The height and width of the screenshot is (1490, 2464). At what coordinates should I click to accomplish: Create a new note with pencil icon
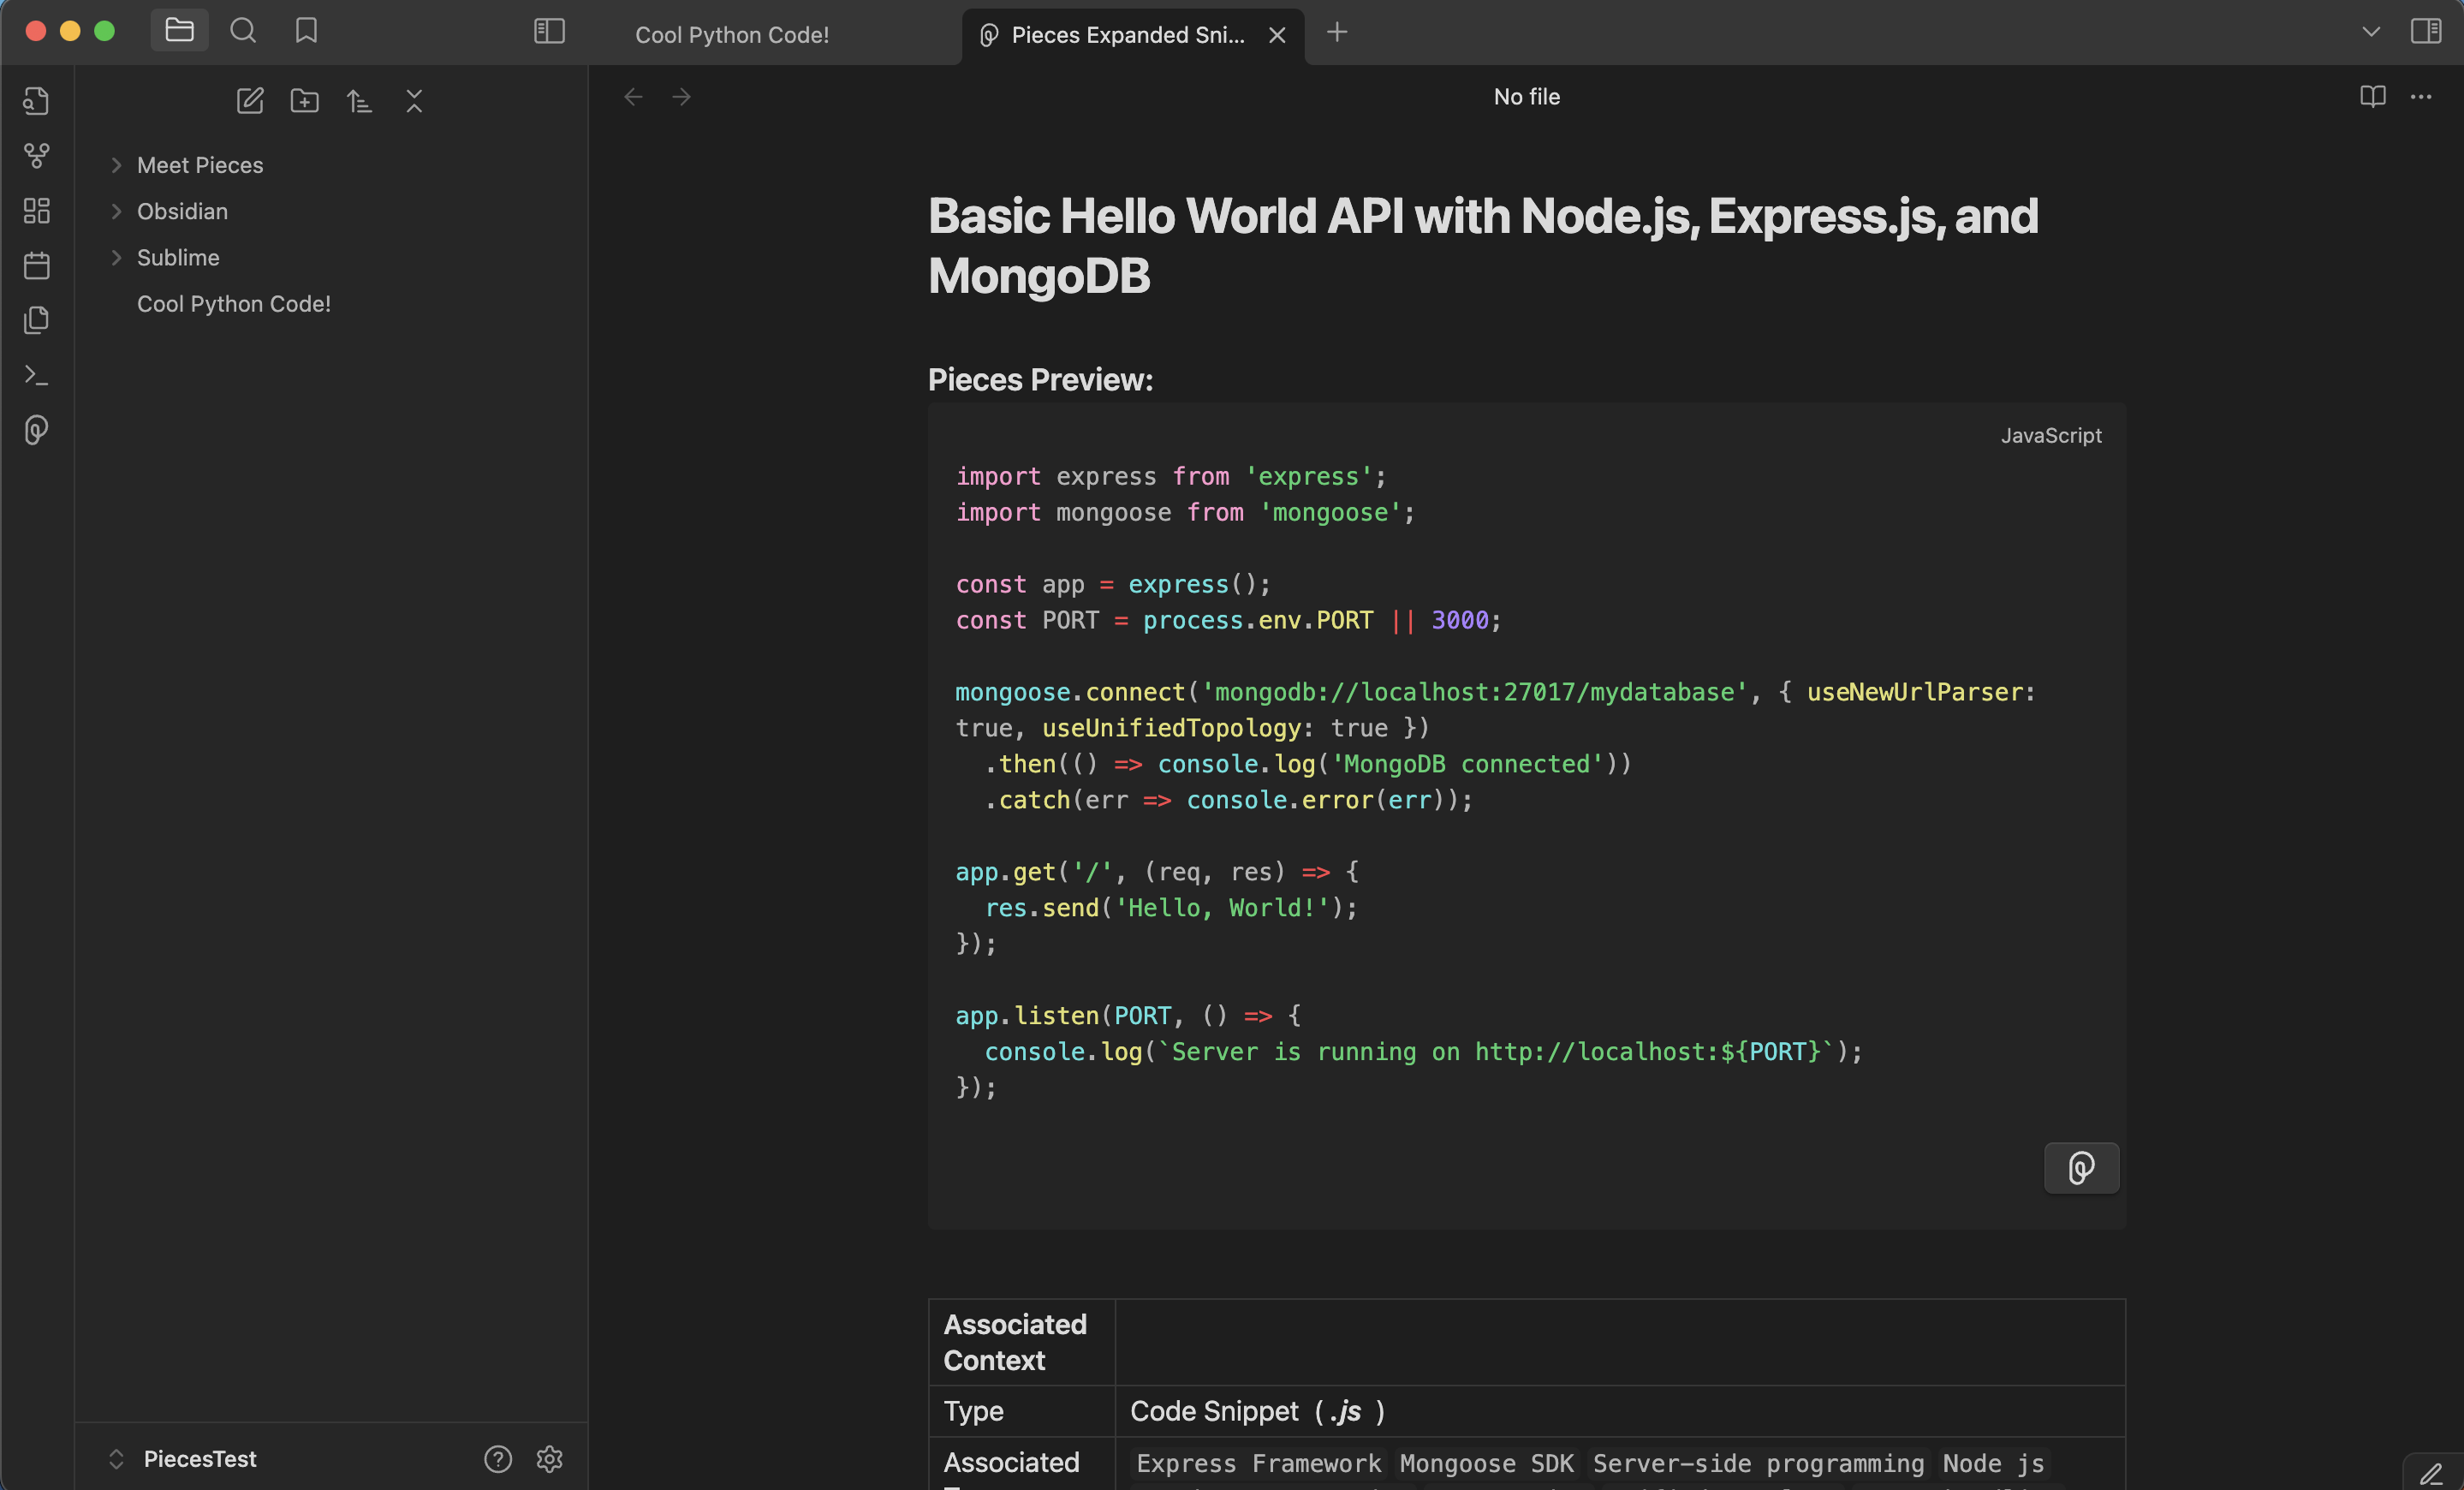250,101
